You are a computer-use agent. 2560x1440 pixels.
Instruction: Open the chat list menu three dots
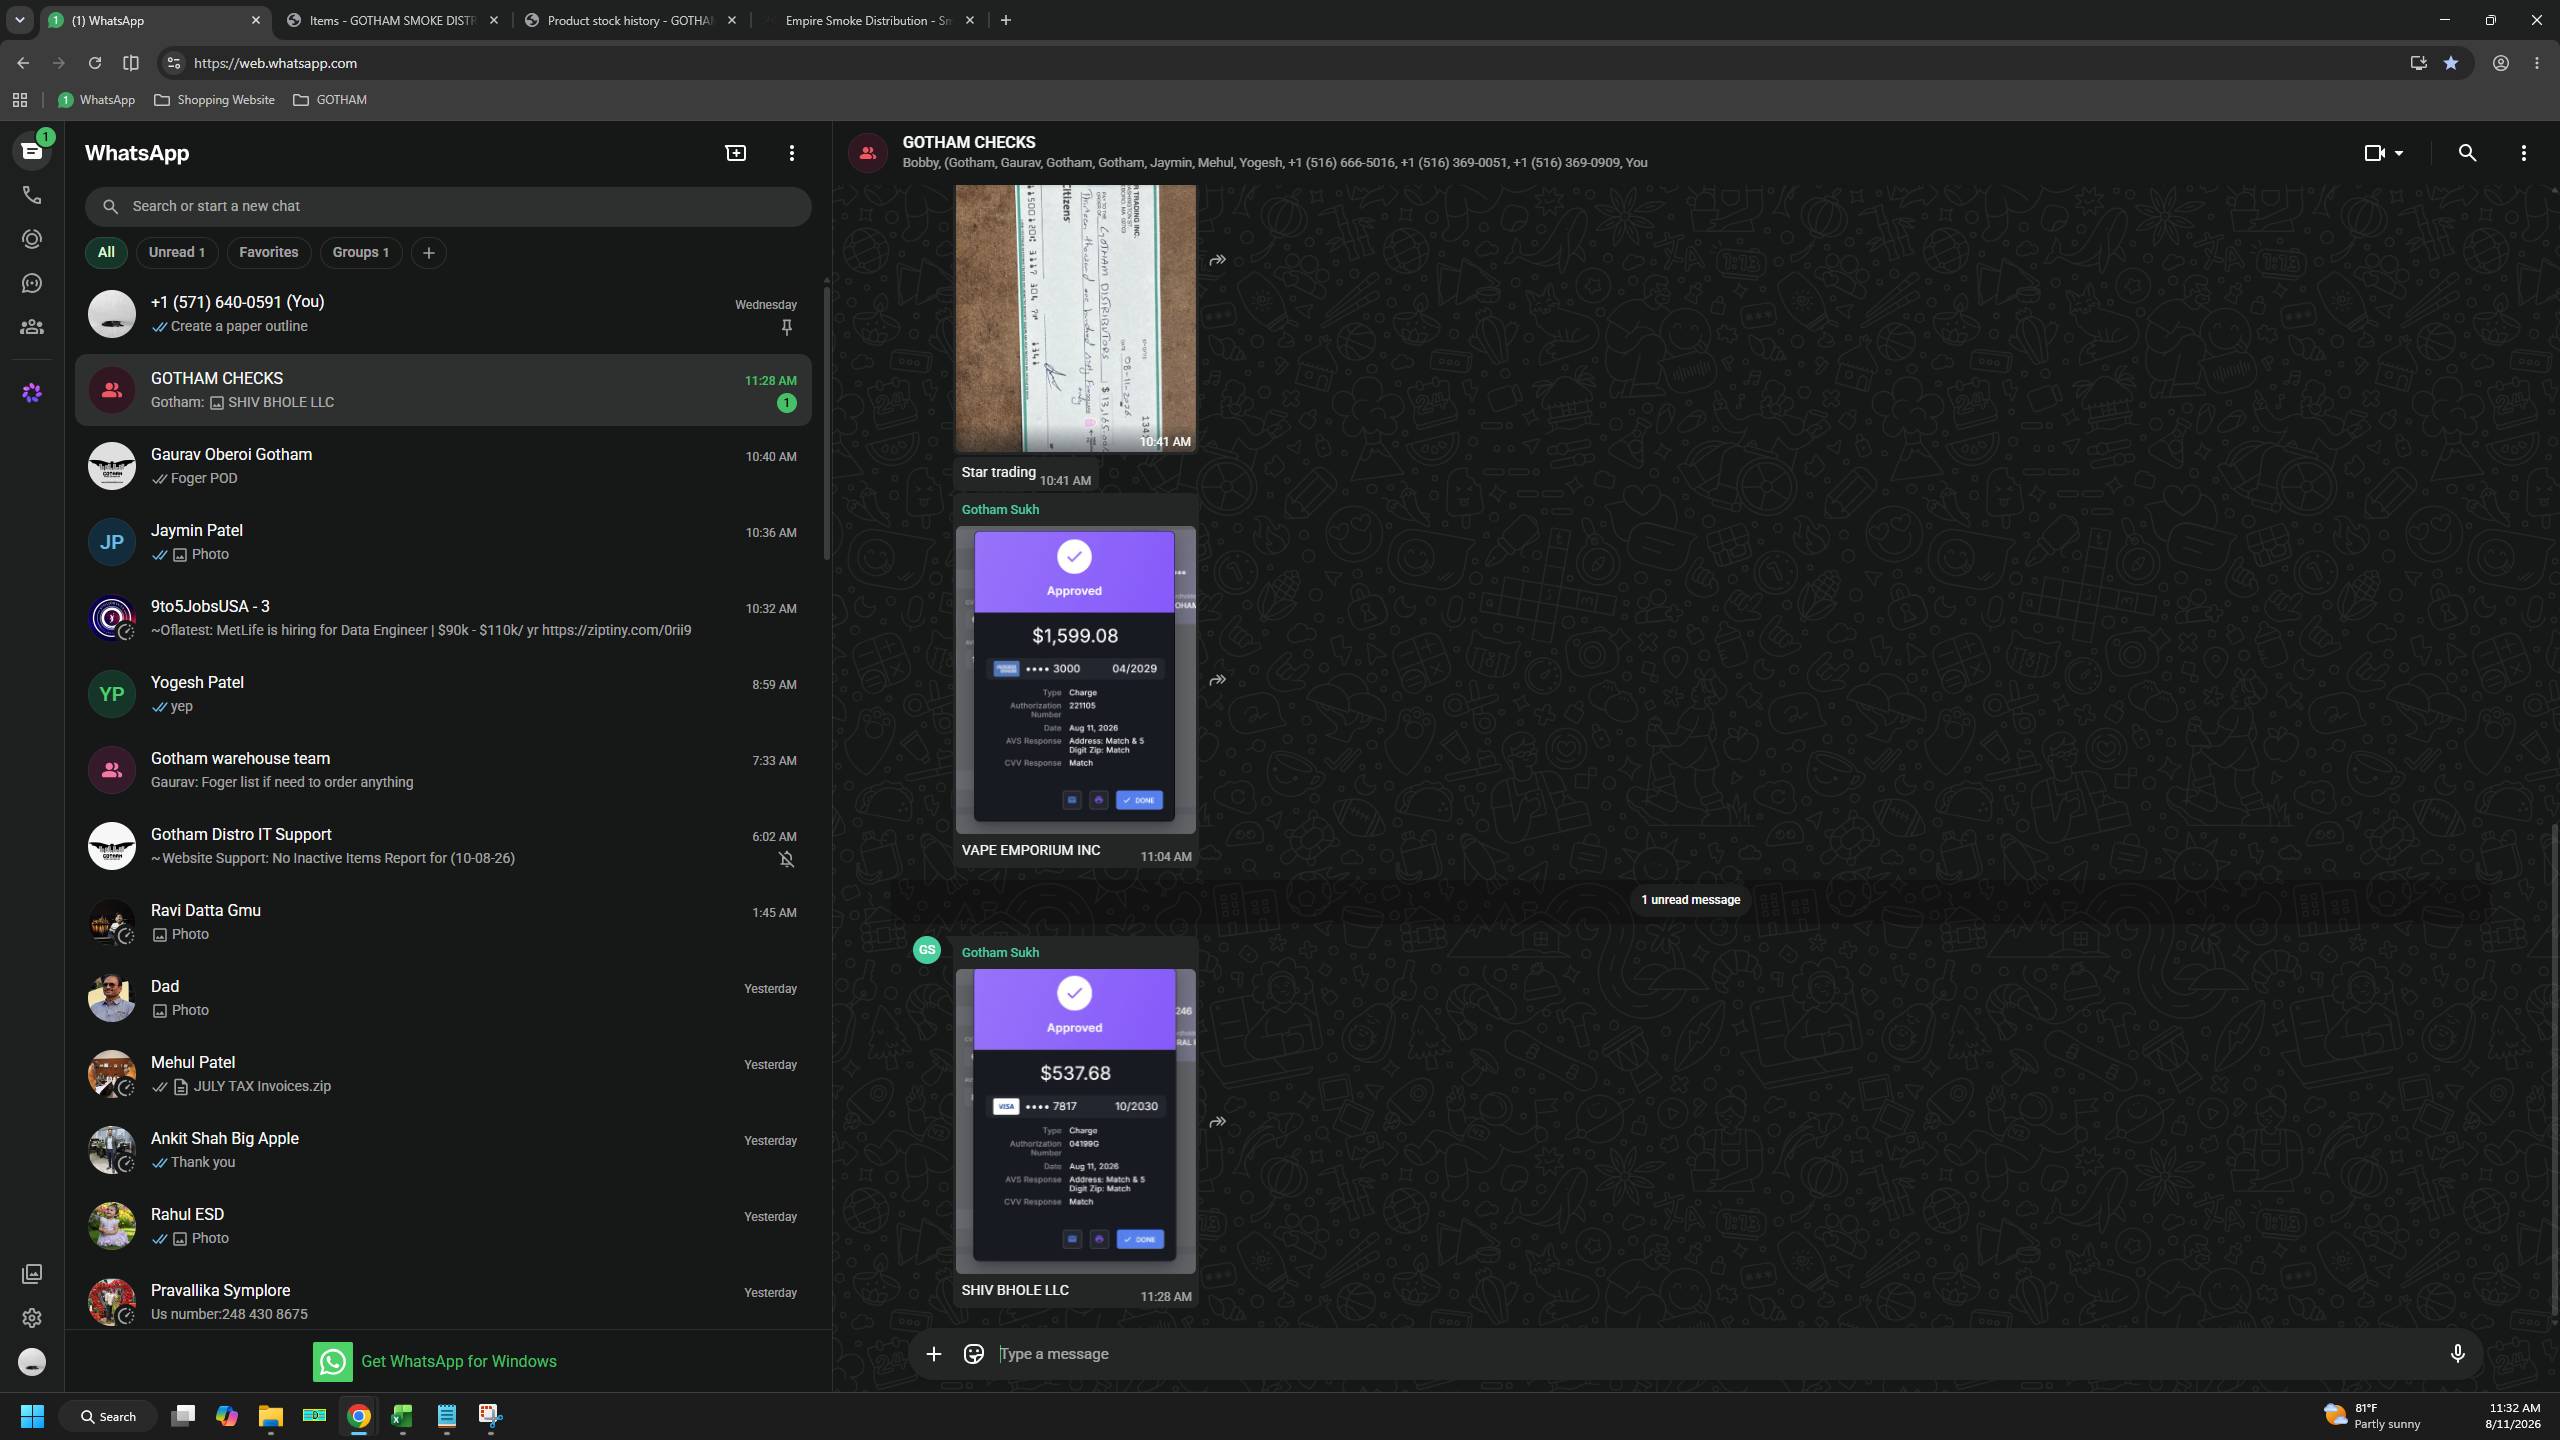pos(792,153)
